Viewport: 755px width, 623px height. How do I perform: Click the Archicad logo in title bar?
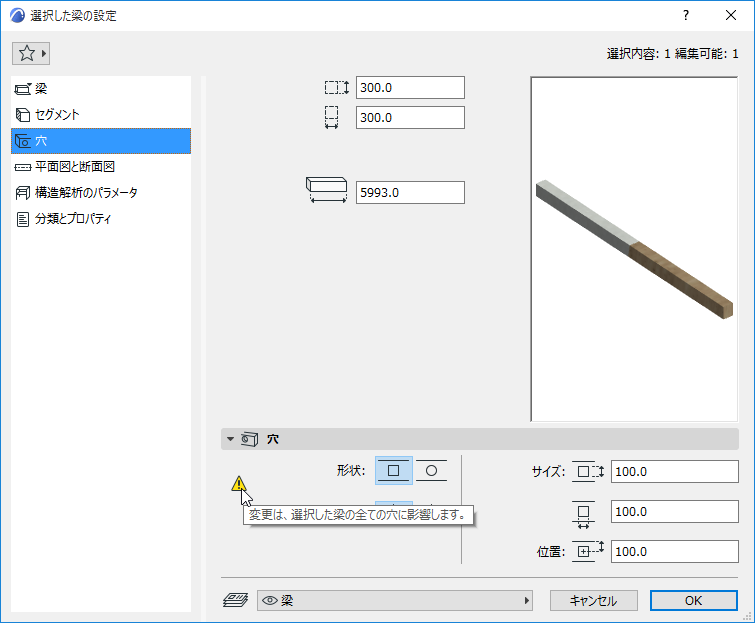tap(17, 15)
